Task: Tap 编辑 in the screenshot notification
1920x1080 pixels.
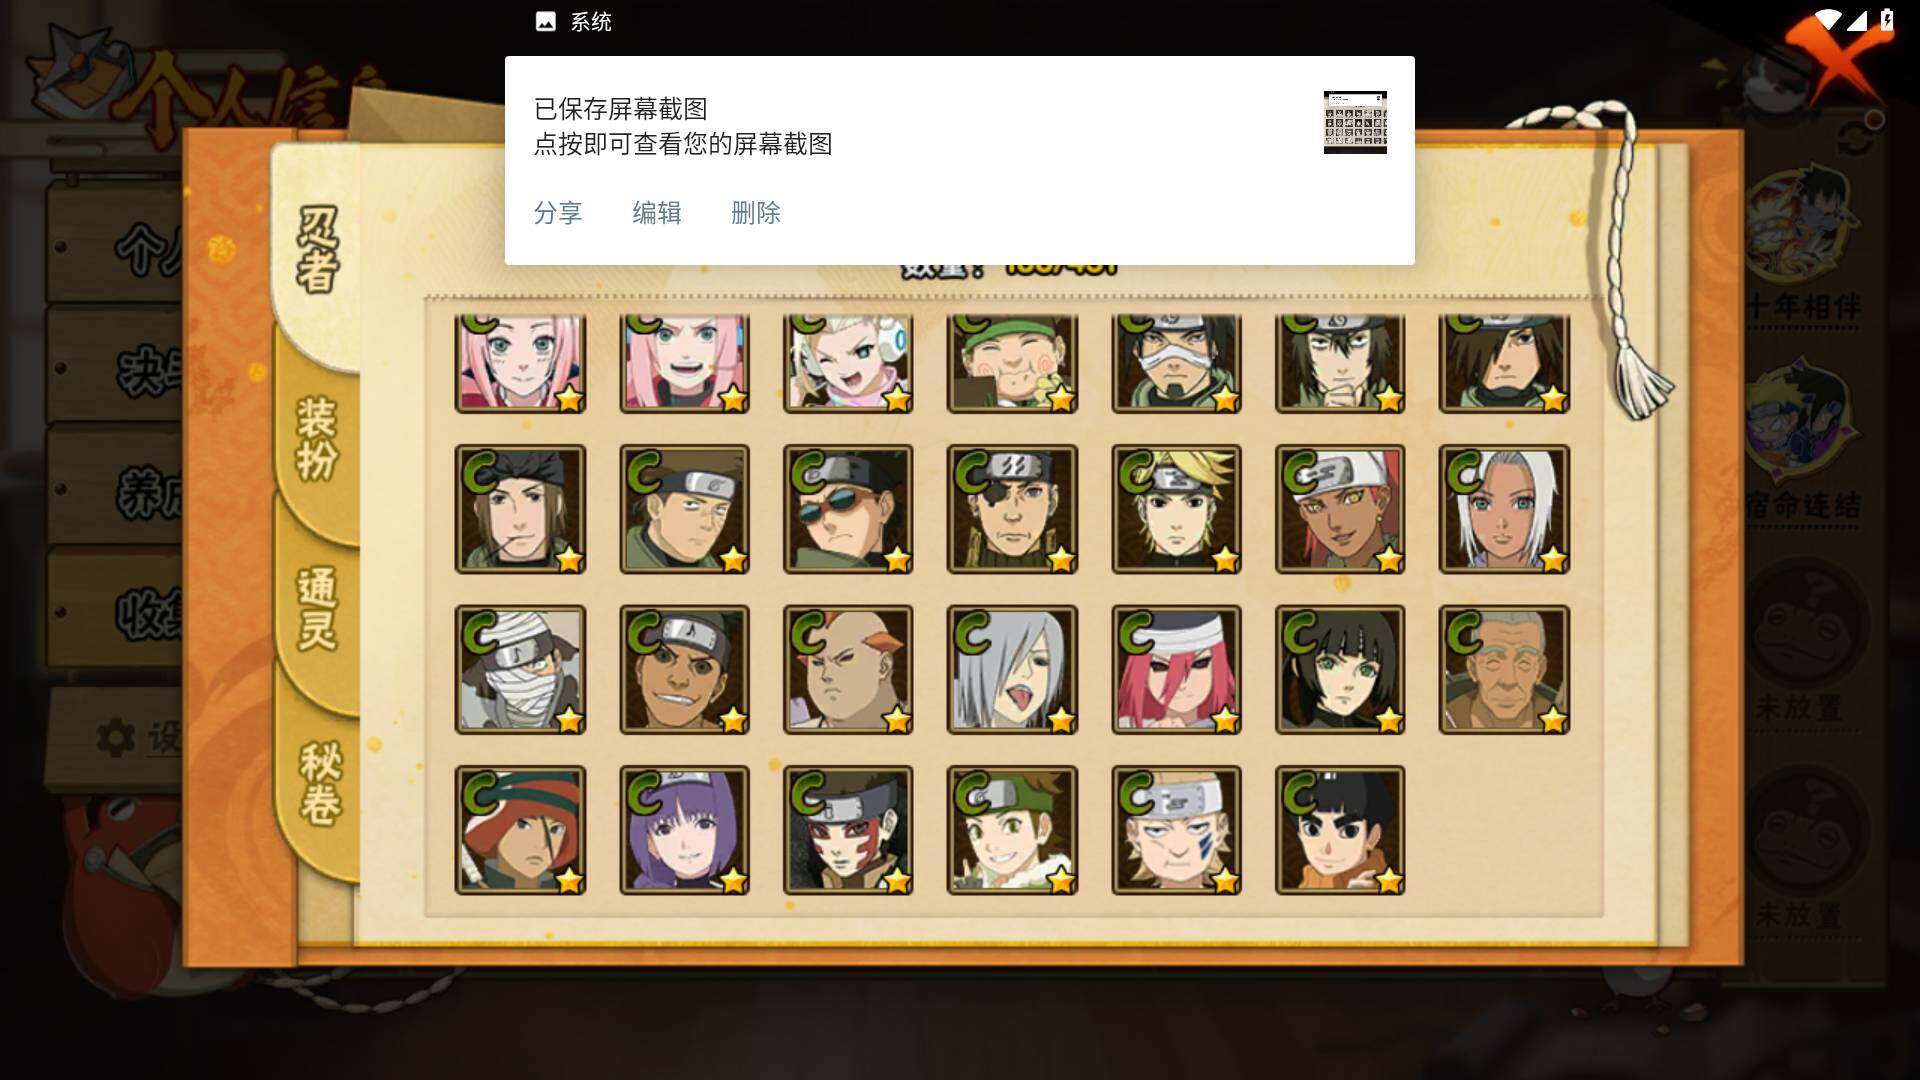Action: 656,213
